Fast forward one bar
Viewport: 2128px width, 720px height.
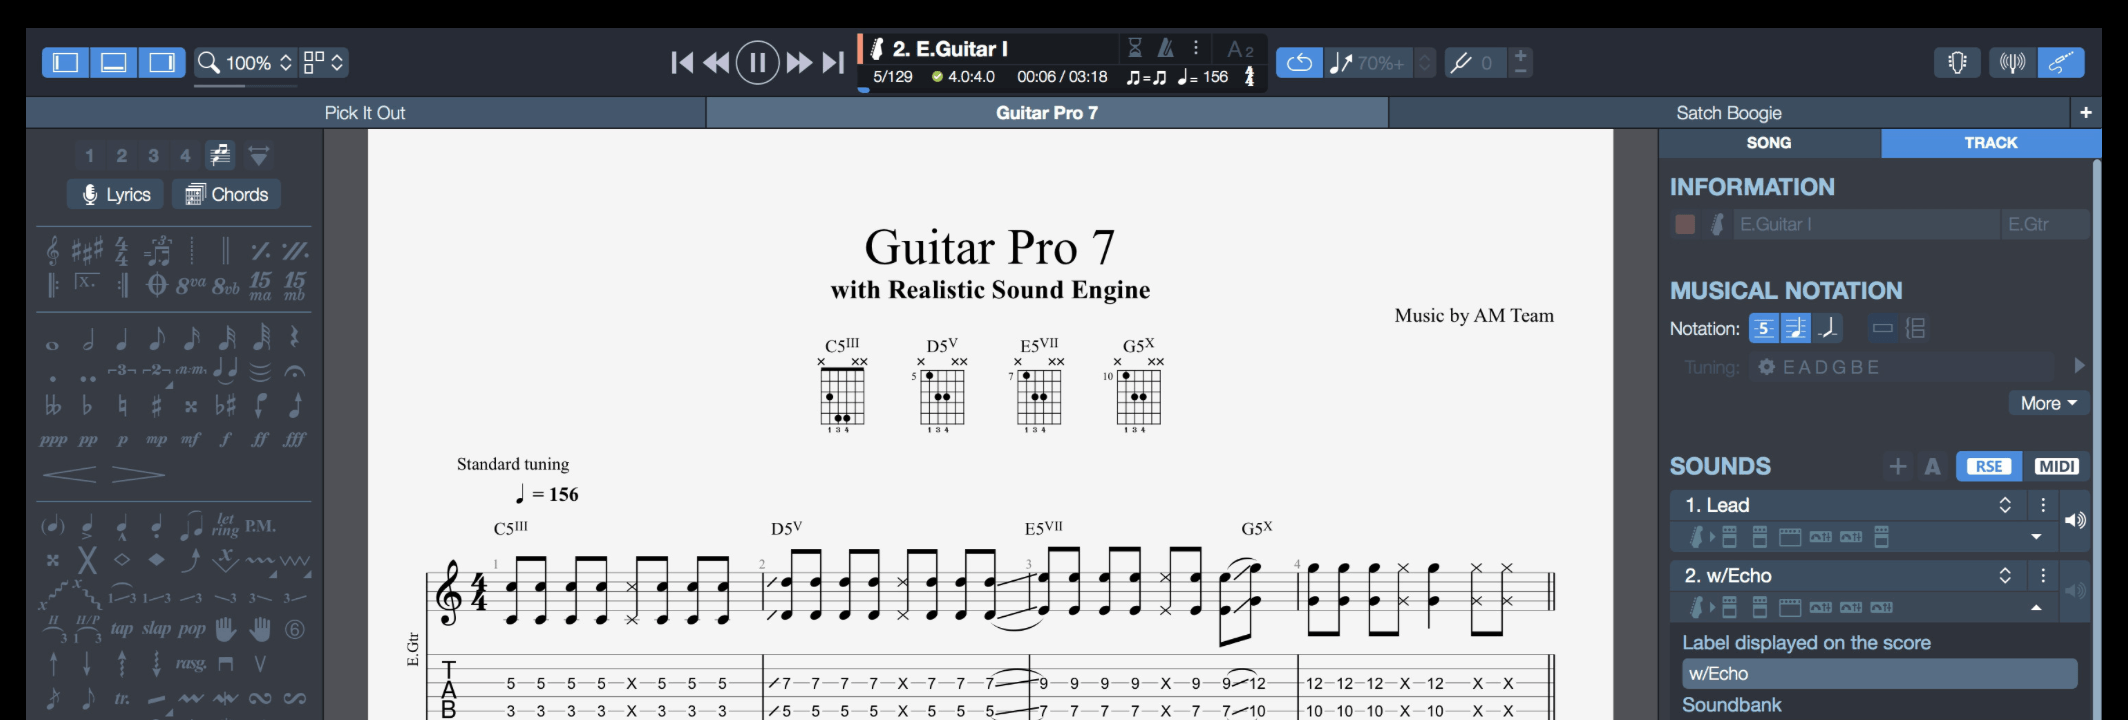tap(799, 63)
